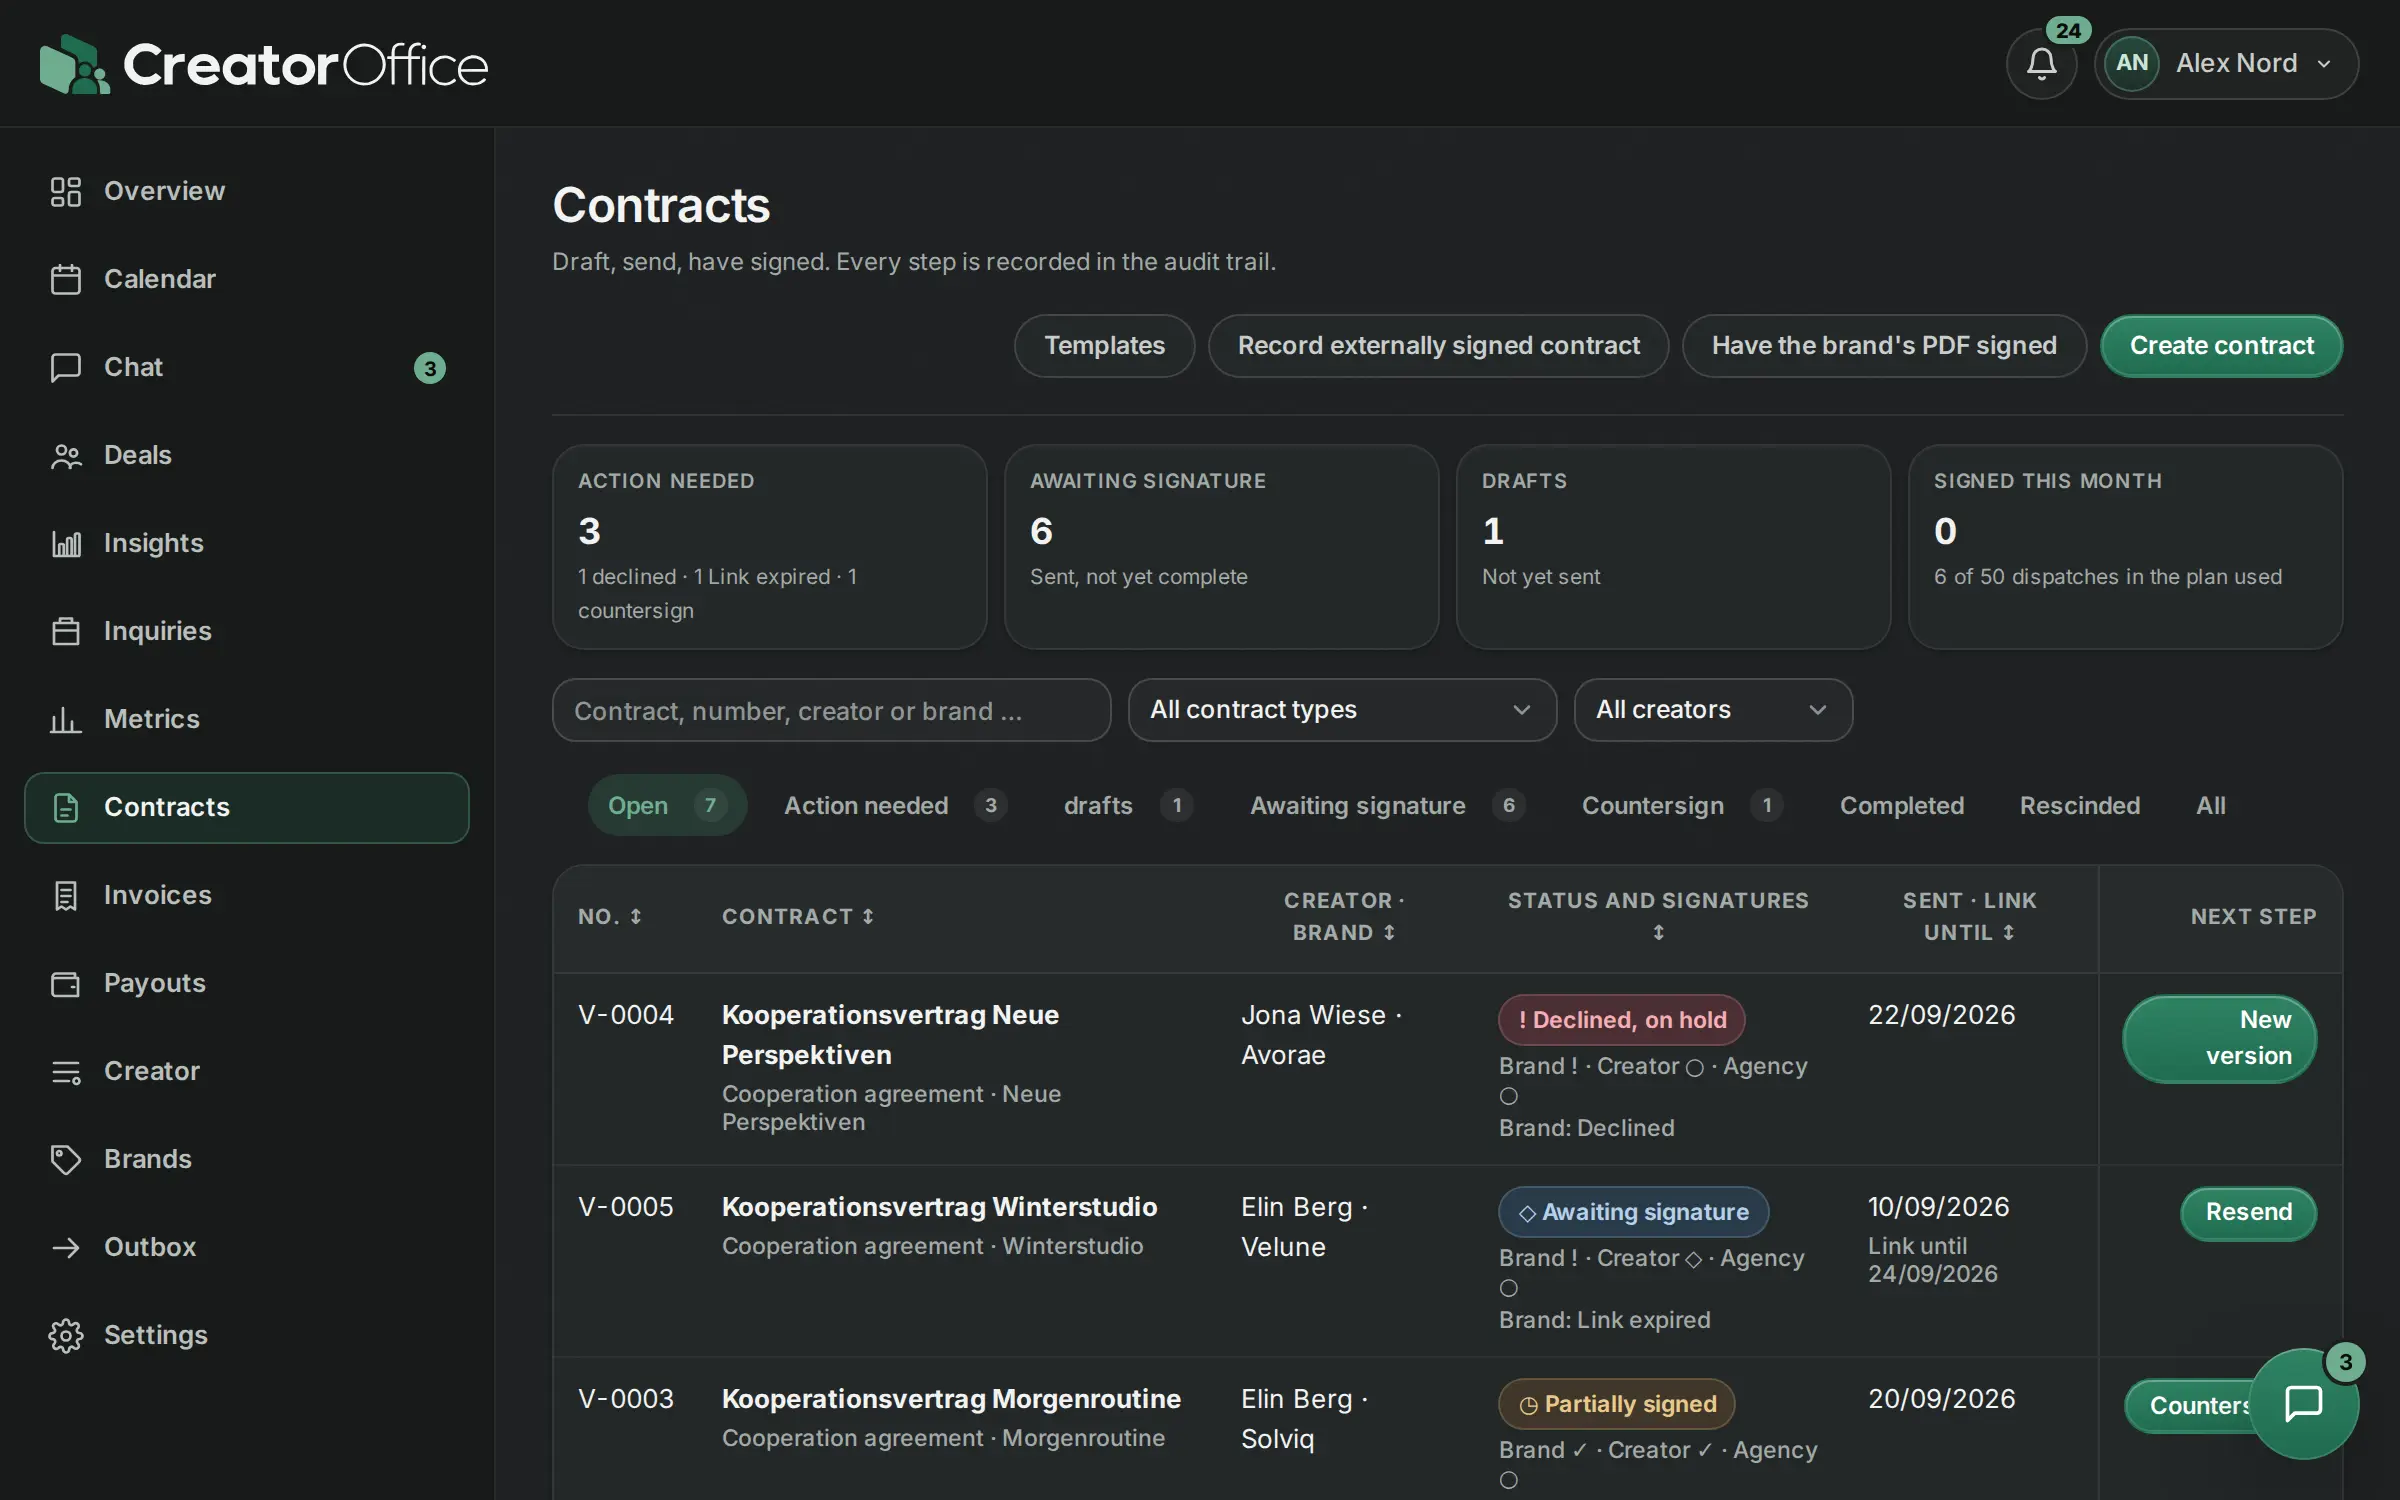2400x1500 pixels.
Task: Open floating chat bubble with 3 badge
Action: pyautogui.click(x=2303, y=1403)
